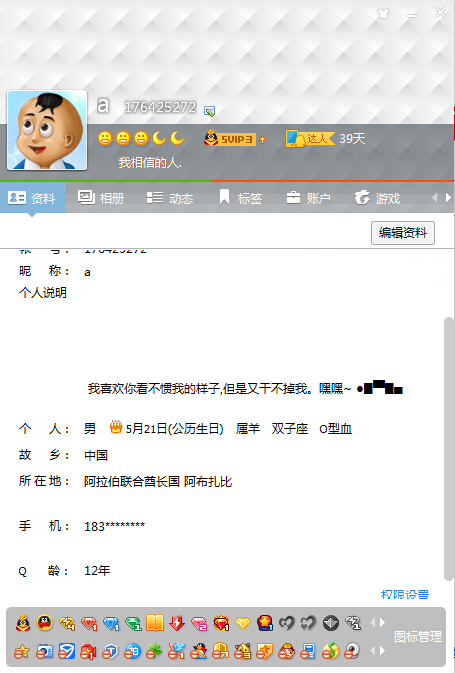The image size is (455, 673).
Task: Open the 标签 tab
Action: pos(240,198)
